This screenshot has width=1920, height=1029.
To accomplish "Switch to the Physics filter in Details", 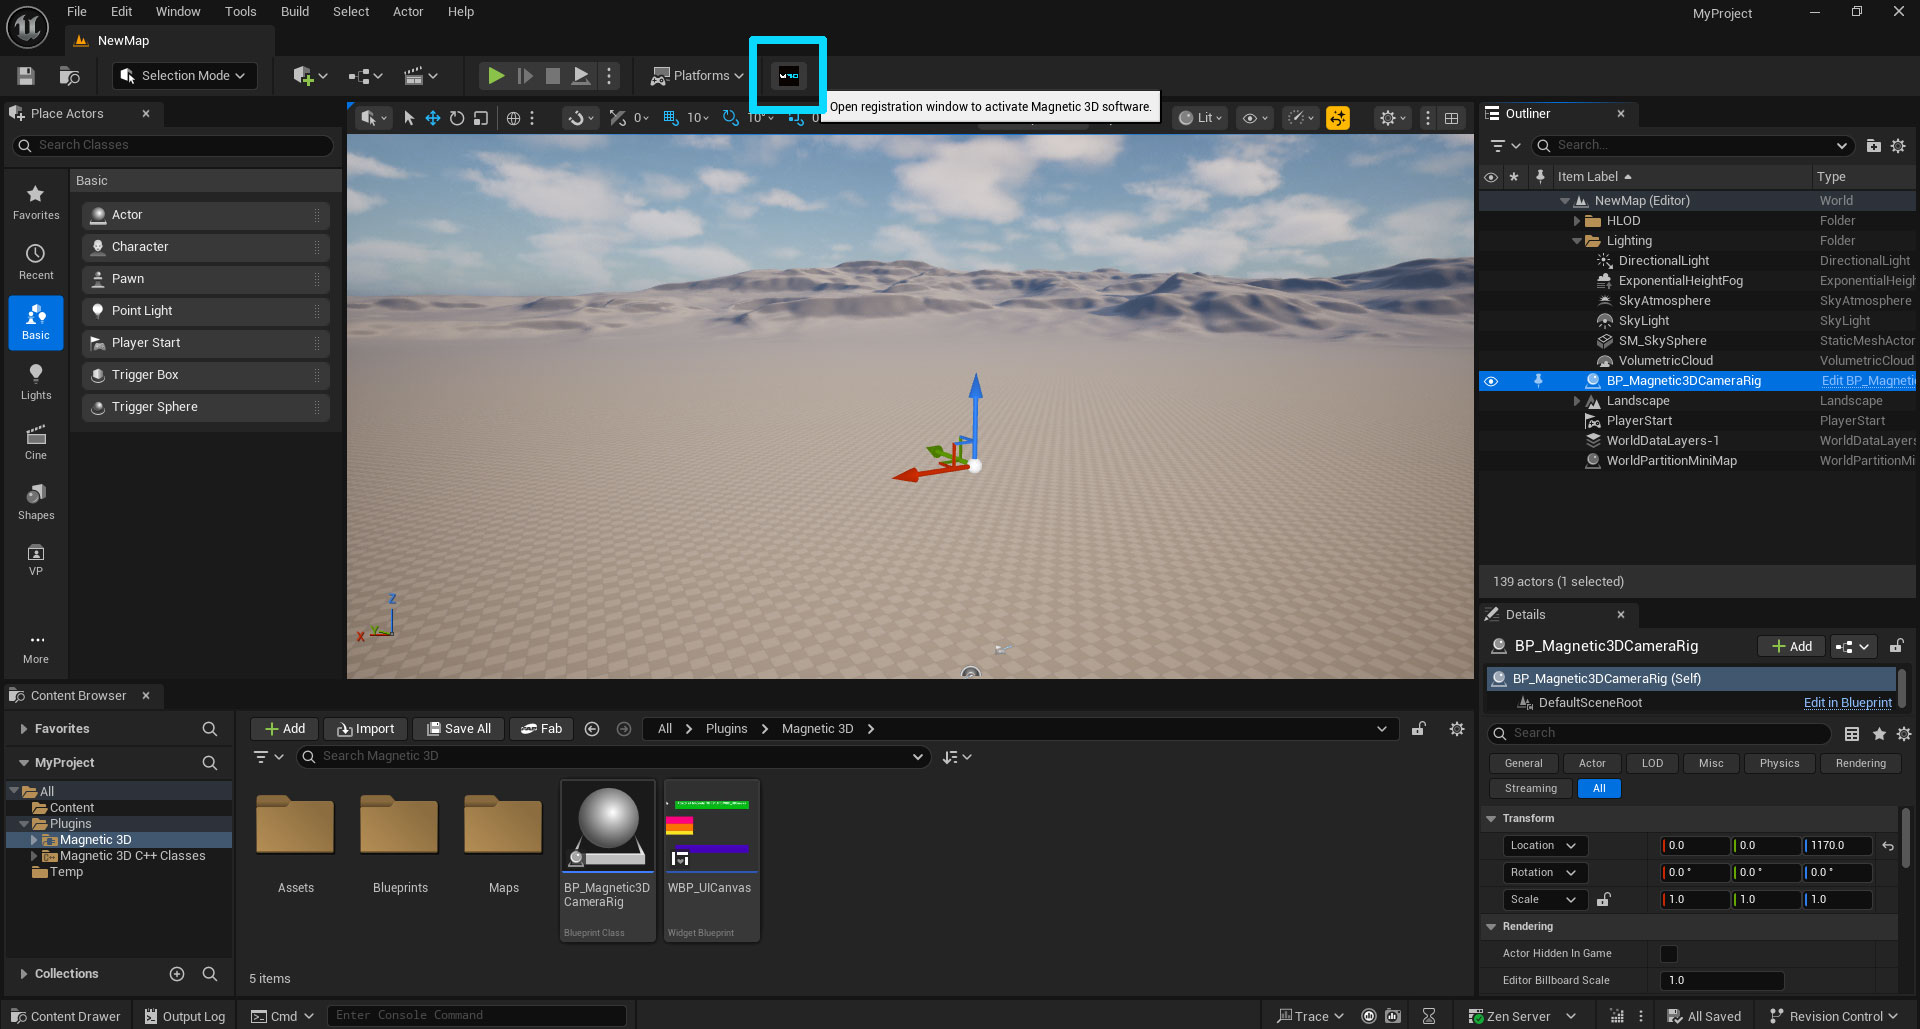I will coord(1779,763).
